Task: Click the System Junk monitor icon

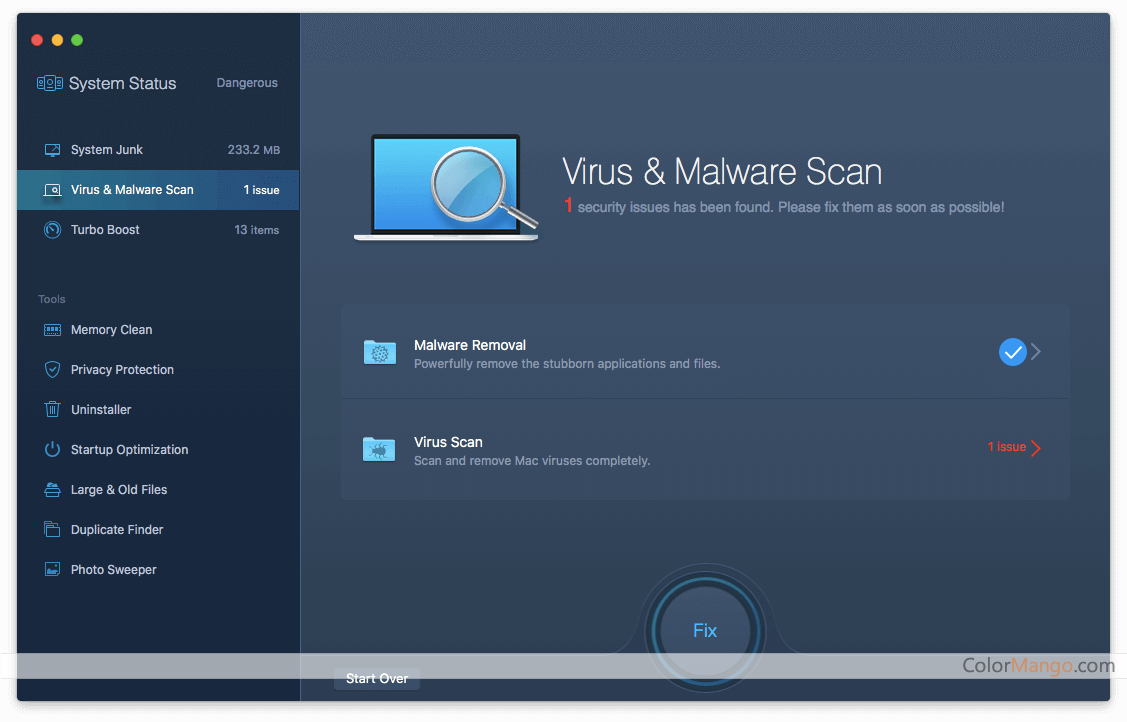Action: coord(52,150)
